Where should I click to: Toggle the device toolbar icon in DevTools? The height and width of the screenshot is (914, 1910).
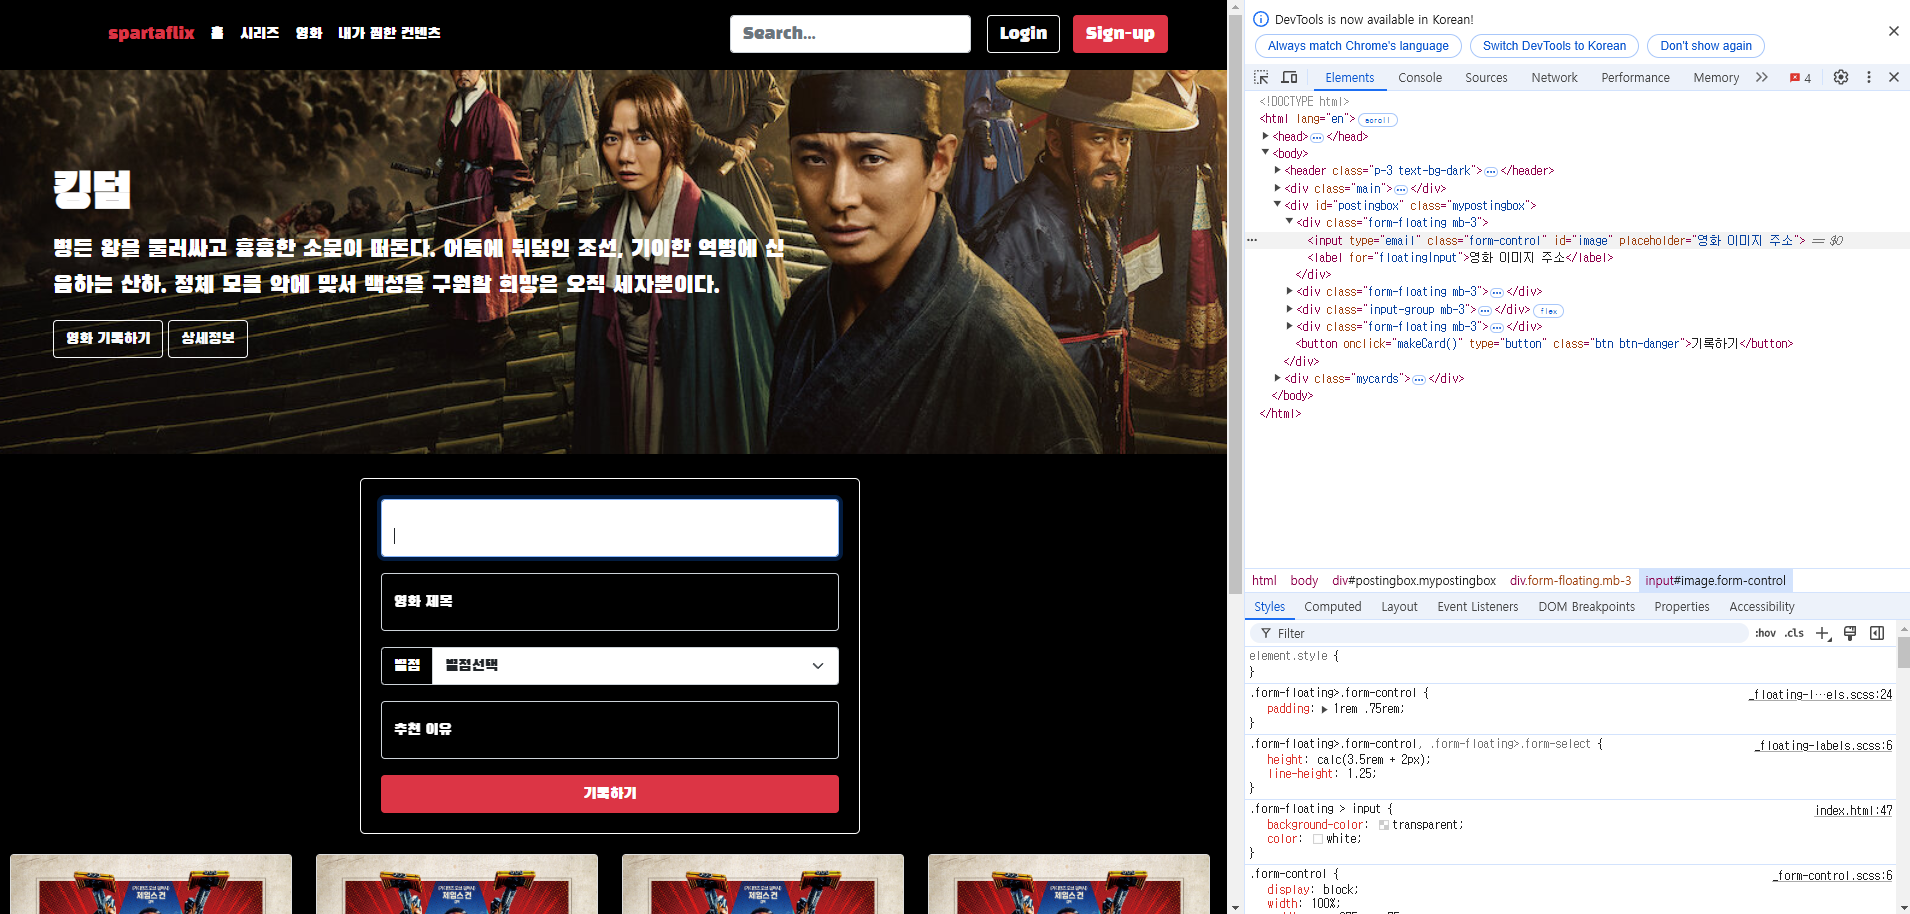(1289, 77)
